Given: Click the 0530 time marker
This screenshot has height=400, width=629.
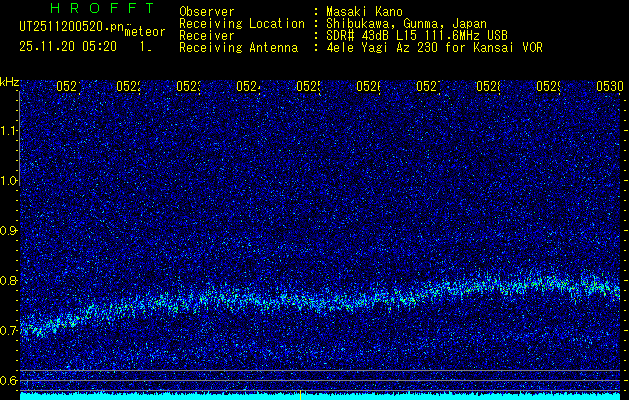Looking at the screenshot, I should (x=610, y=86).
